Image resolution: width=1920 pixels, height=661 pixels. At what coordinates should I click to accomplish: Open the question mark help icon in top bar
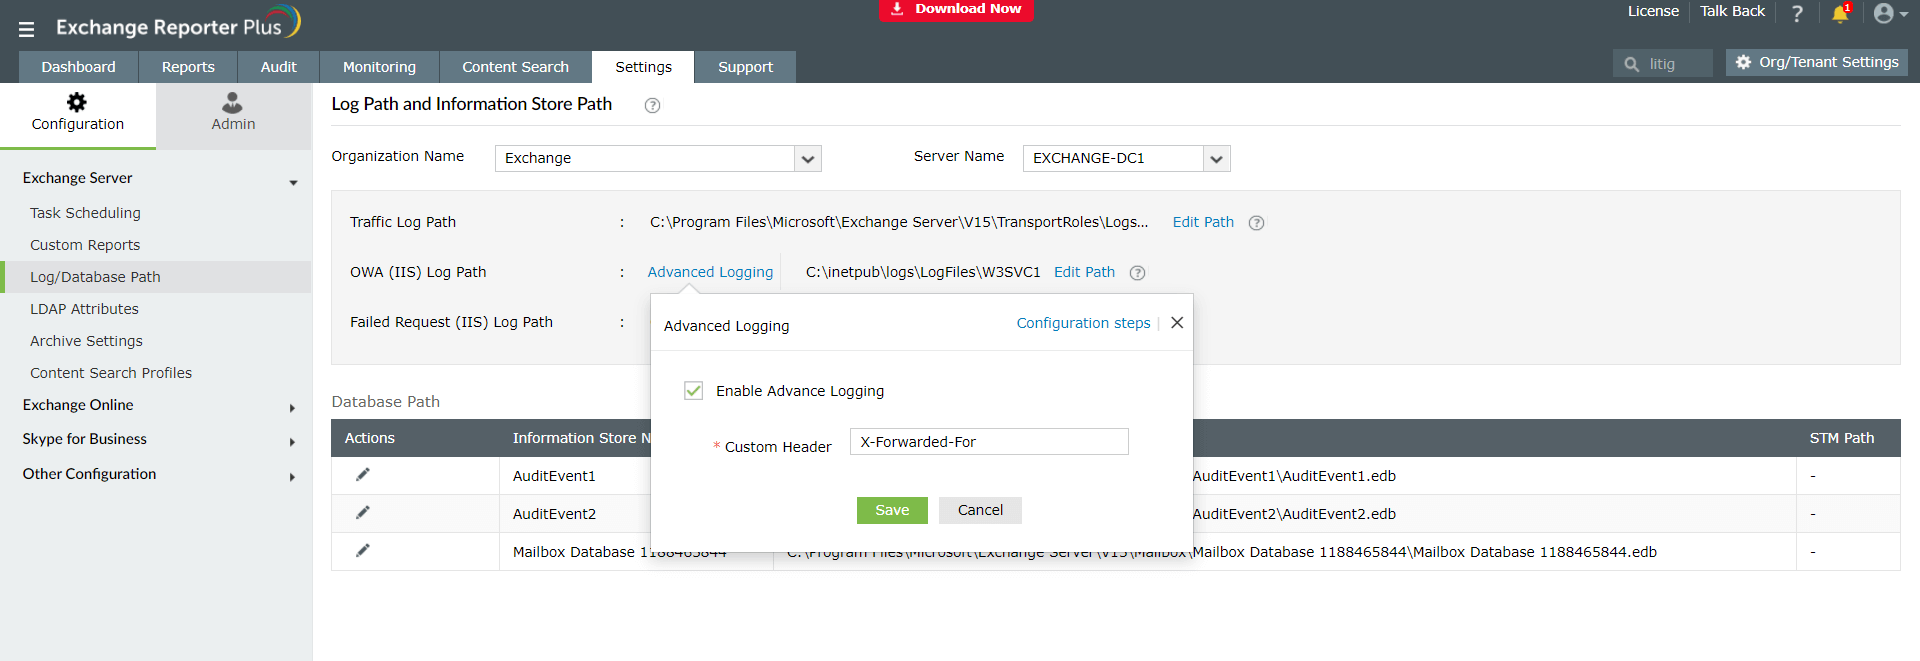tap(1797, 13)
